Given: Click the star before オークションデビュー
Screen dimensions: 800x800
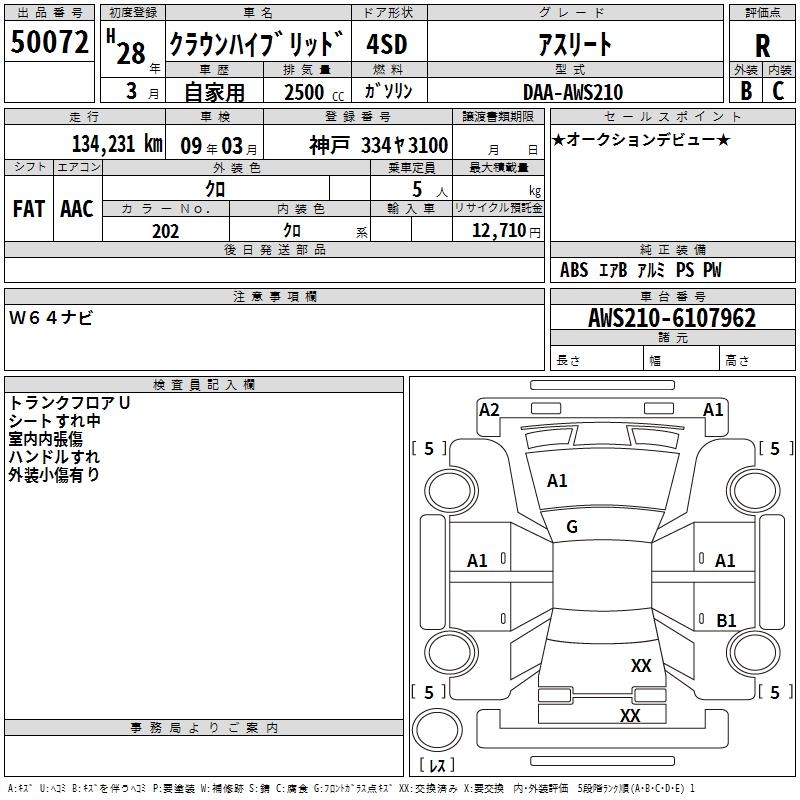Looking at the screenshot, I should (559, 139).
